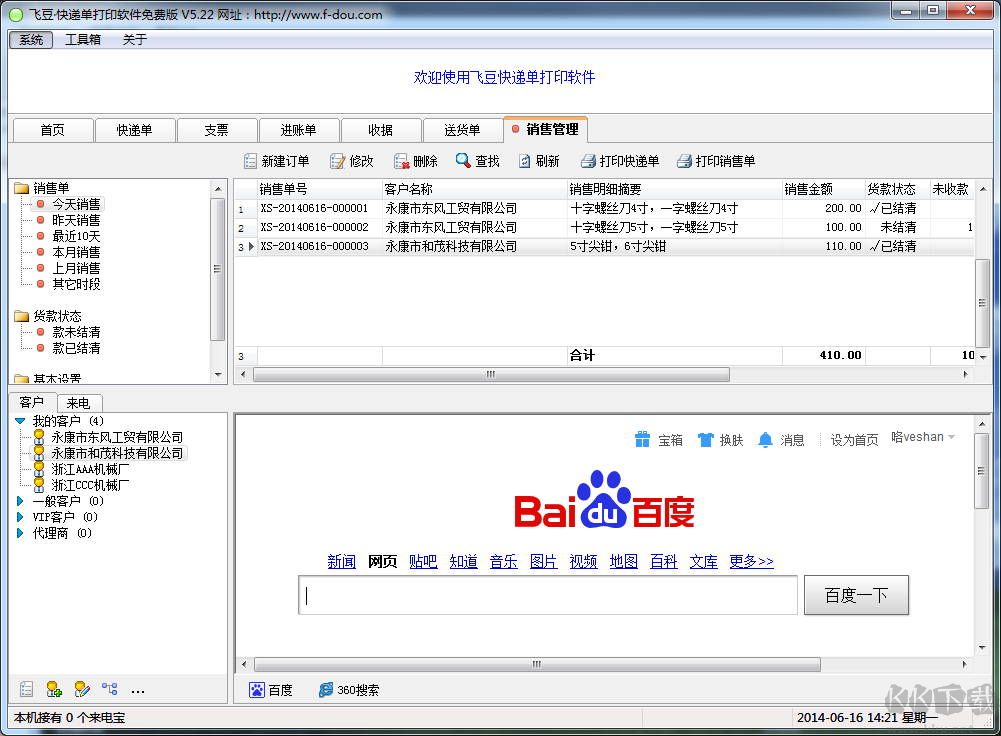The height and width of the screenshot is (736, 1001).
Task: Click the add customer icon in the bottom toolbar
Action: point(54,689)
